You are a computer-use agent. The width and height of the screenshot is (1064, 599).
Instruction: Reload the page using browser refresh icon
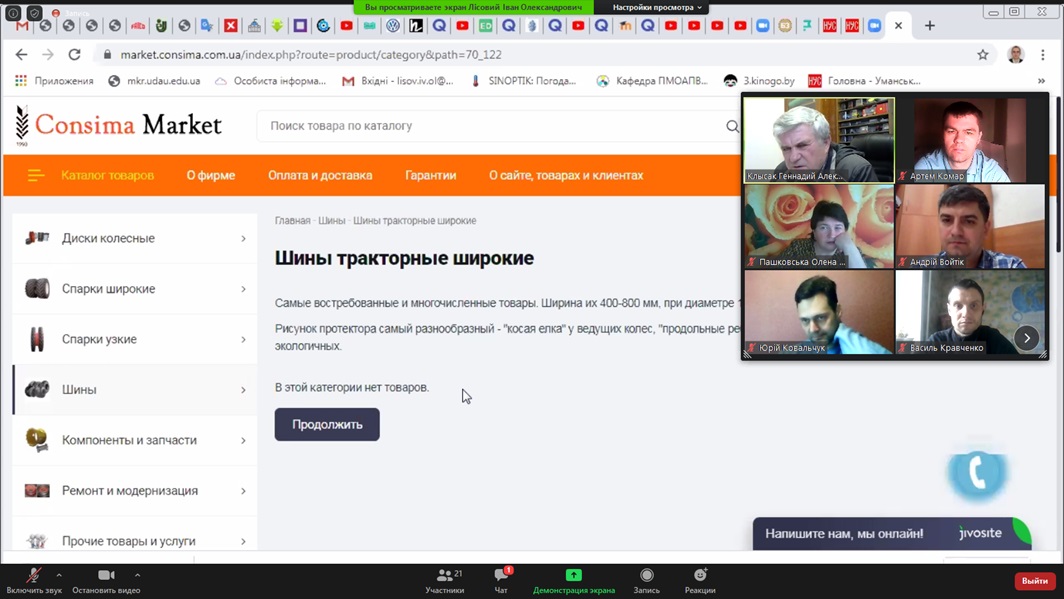point(74,55)
